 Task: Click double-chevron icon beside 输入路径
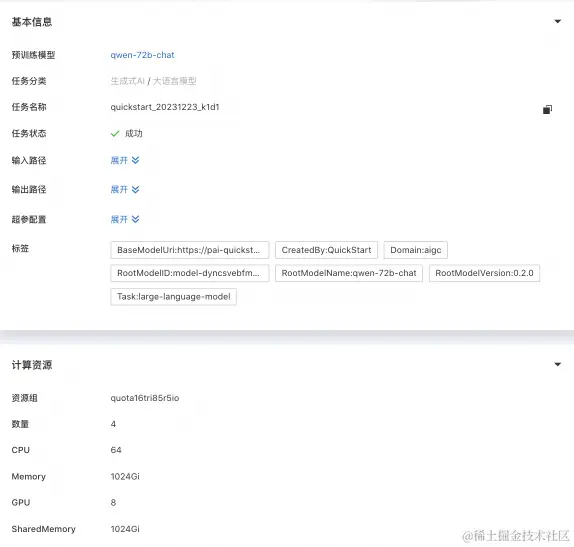click(x=135, y=160)
